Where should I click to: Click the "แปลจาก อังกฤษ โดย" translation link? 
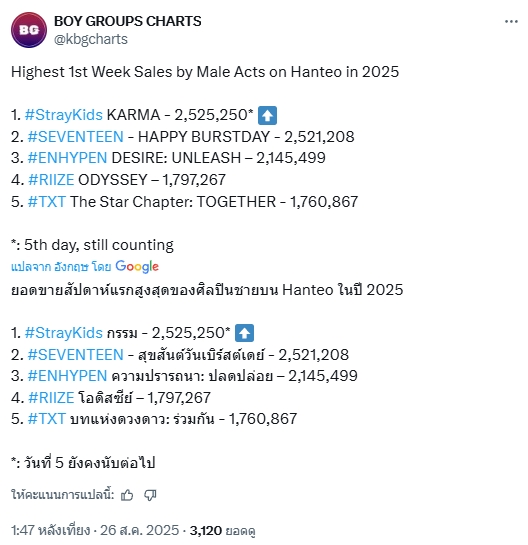point(61,267)
